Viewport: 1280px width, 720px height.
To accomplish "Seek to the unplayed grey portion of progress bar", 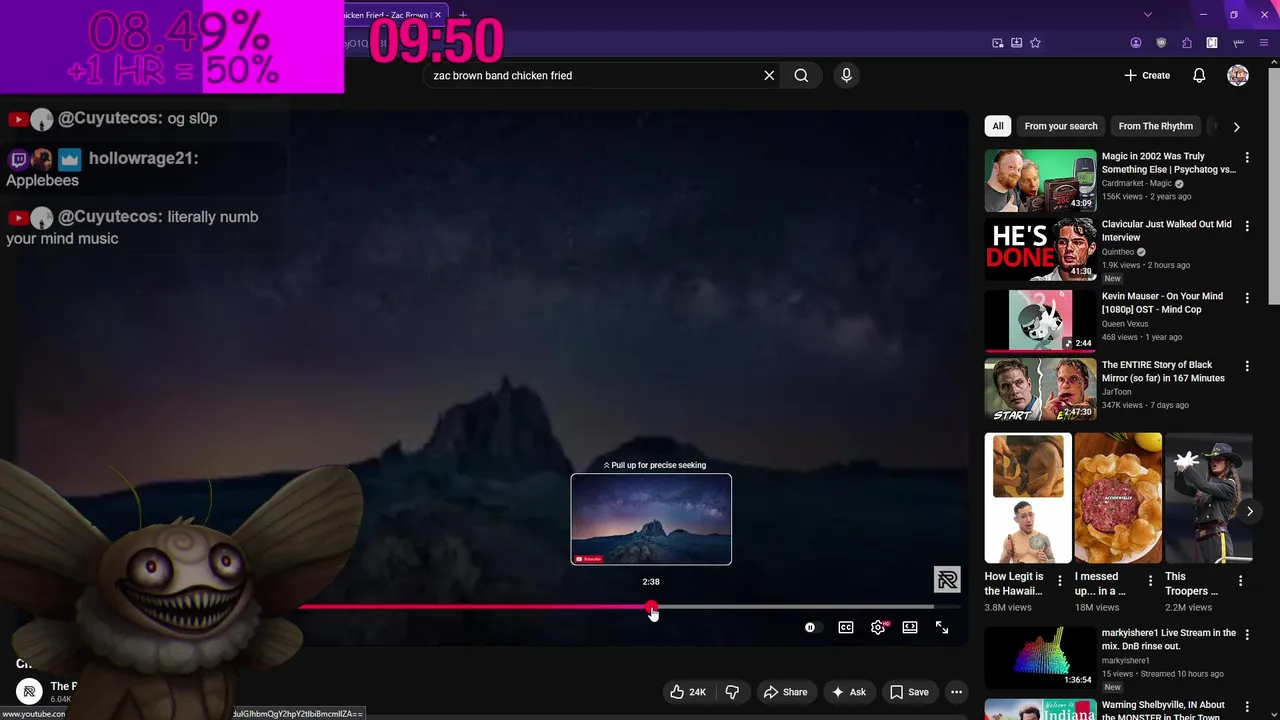I will [795, 607].
